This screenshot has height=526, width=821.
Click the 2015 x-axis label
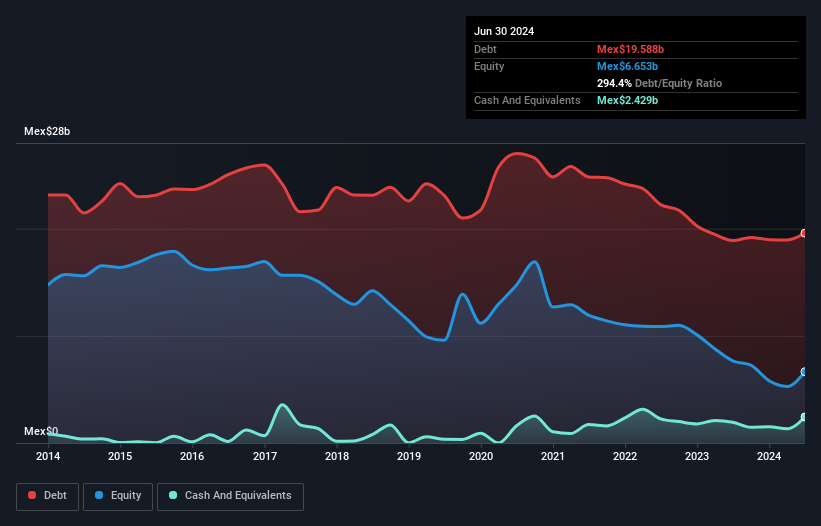coord(120,456)
